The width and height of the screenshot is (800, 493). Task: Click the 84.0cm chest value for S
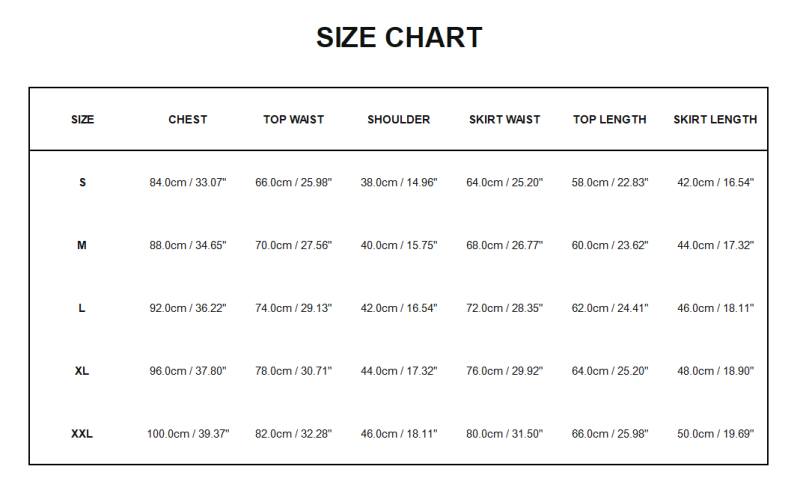pyautogui.click(x=188, y=183)
